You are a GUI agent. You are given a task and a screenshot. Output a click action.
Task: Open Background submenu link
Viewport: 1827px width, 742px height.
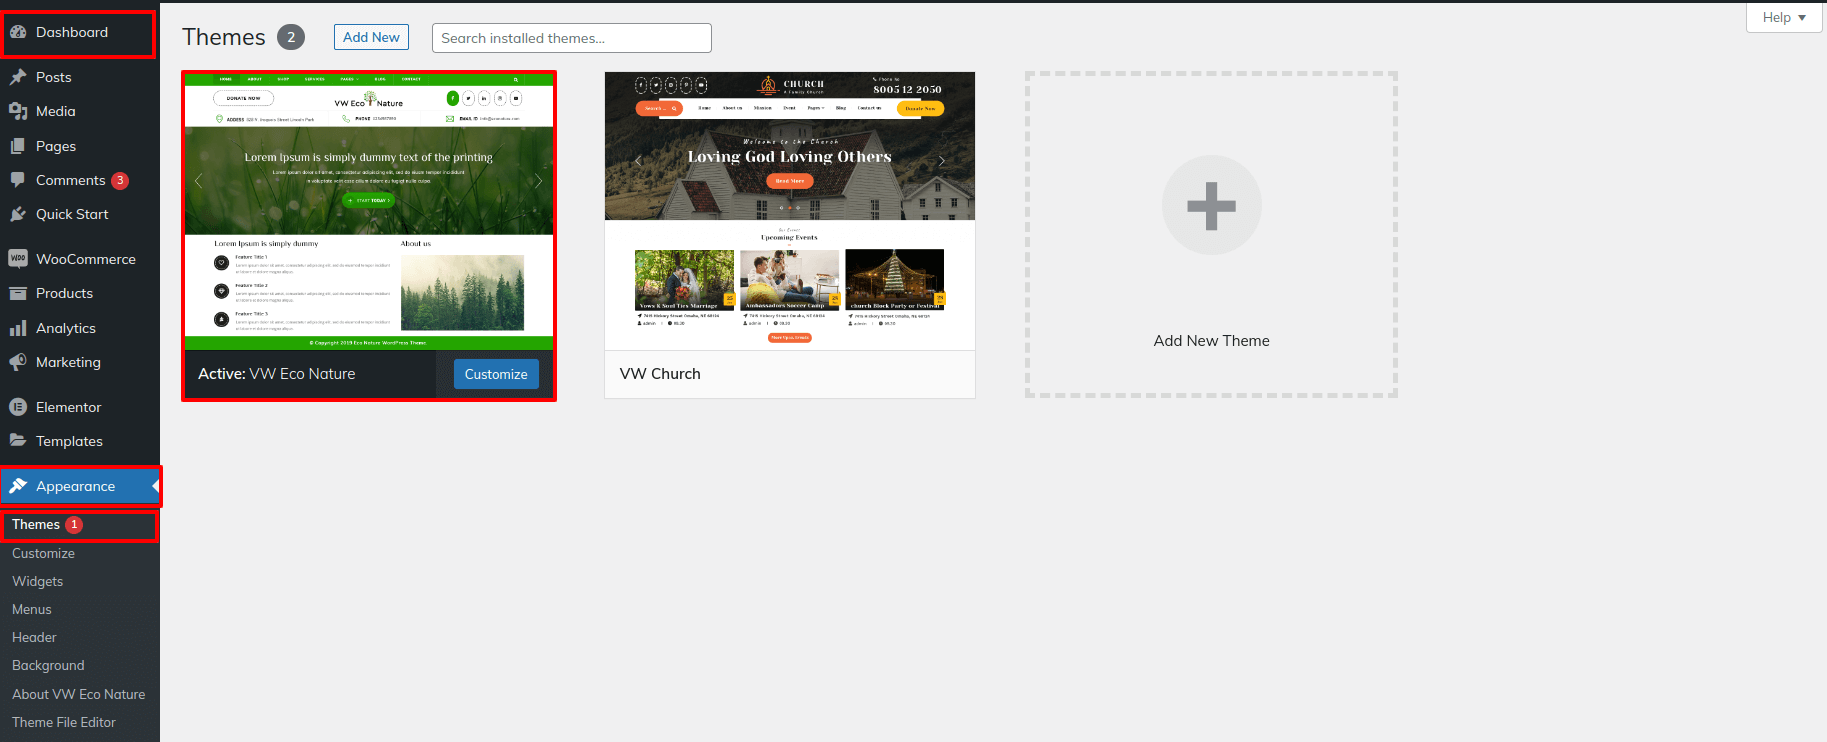click(x=48, y=665)
